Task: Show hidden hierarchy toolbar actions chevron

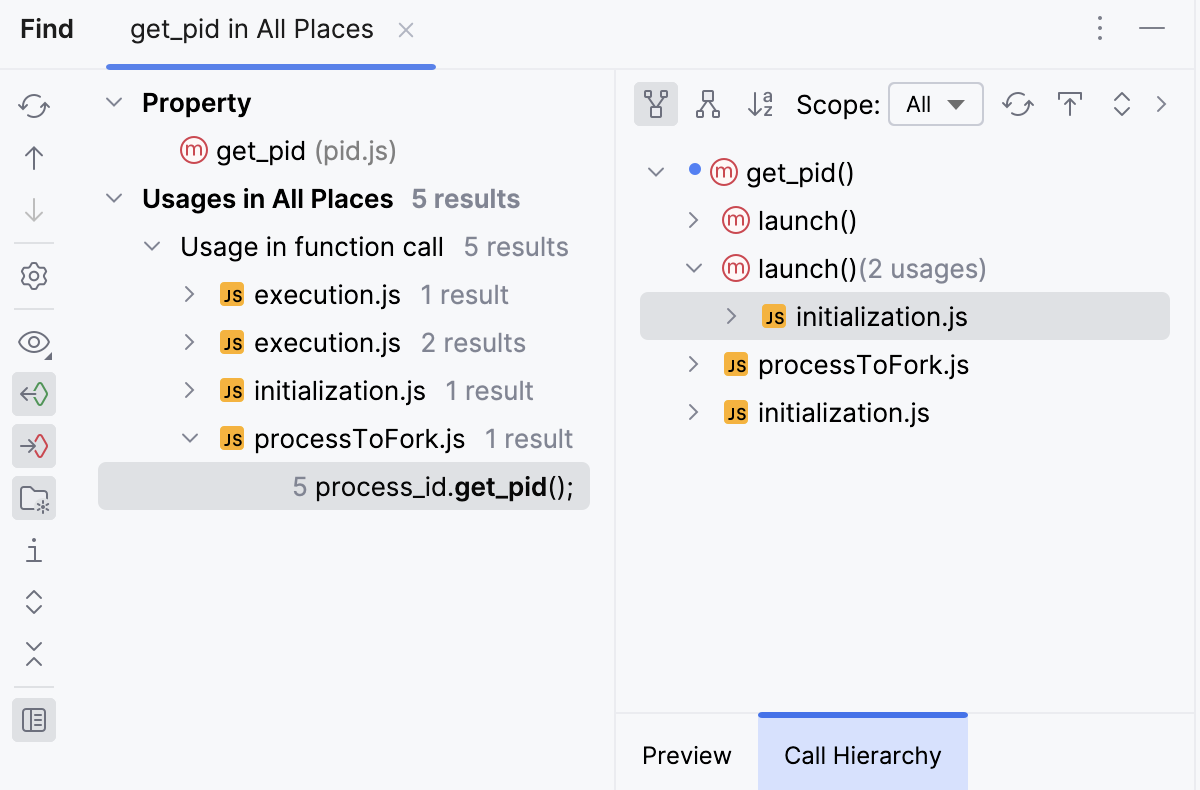Action: [1161, 103]
